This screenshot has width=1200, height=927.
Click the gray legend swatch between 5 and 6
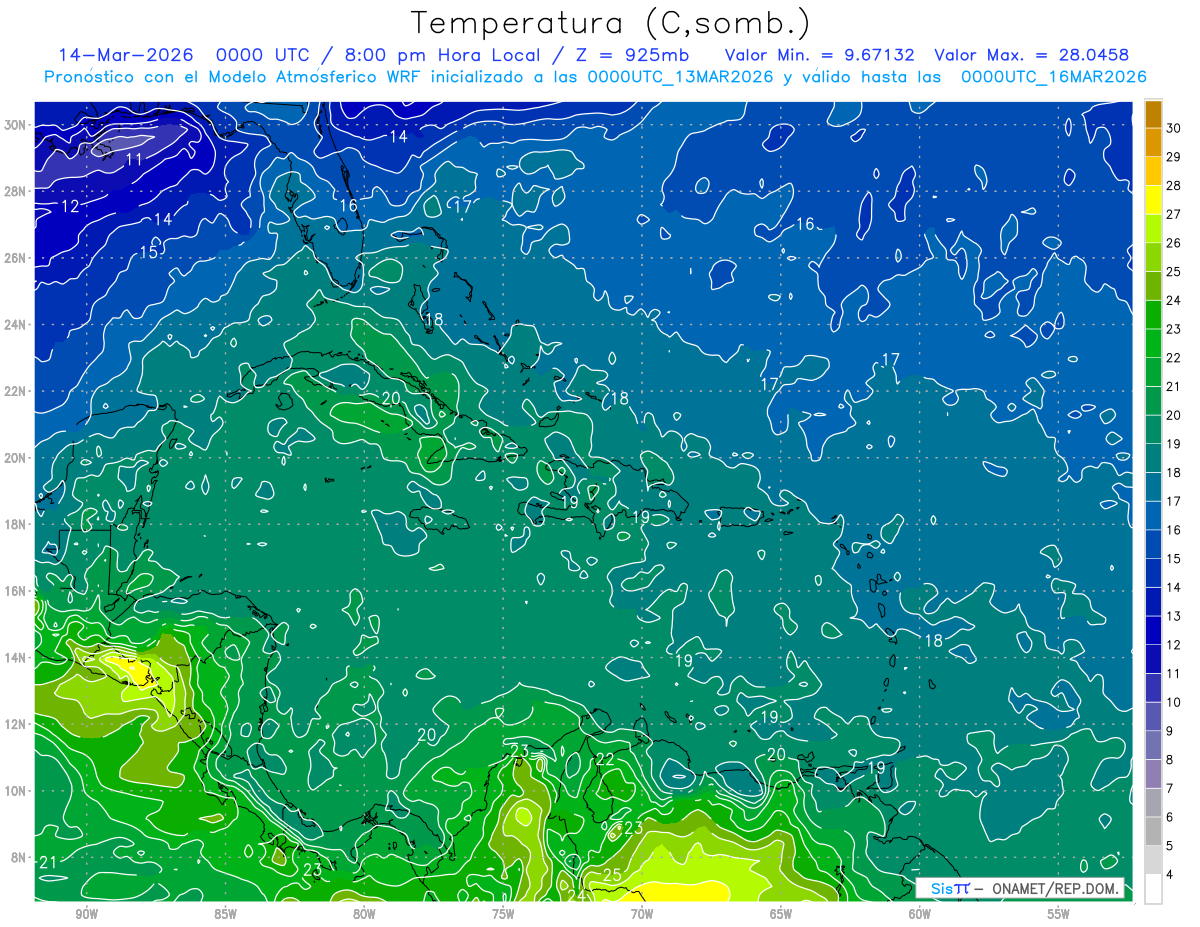[1153, 832]
